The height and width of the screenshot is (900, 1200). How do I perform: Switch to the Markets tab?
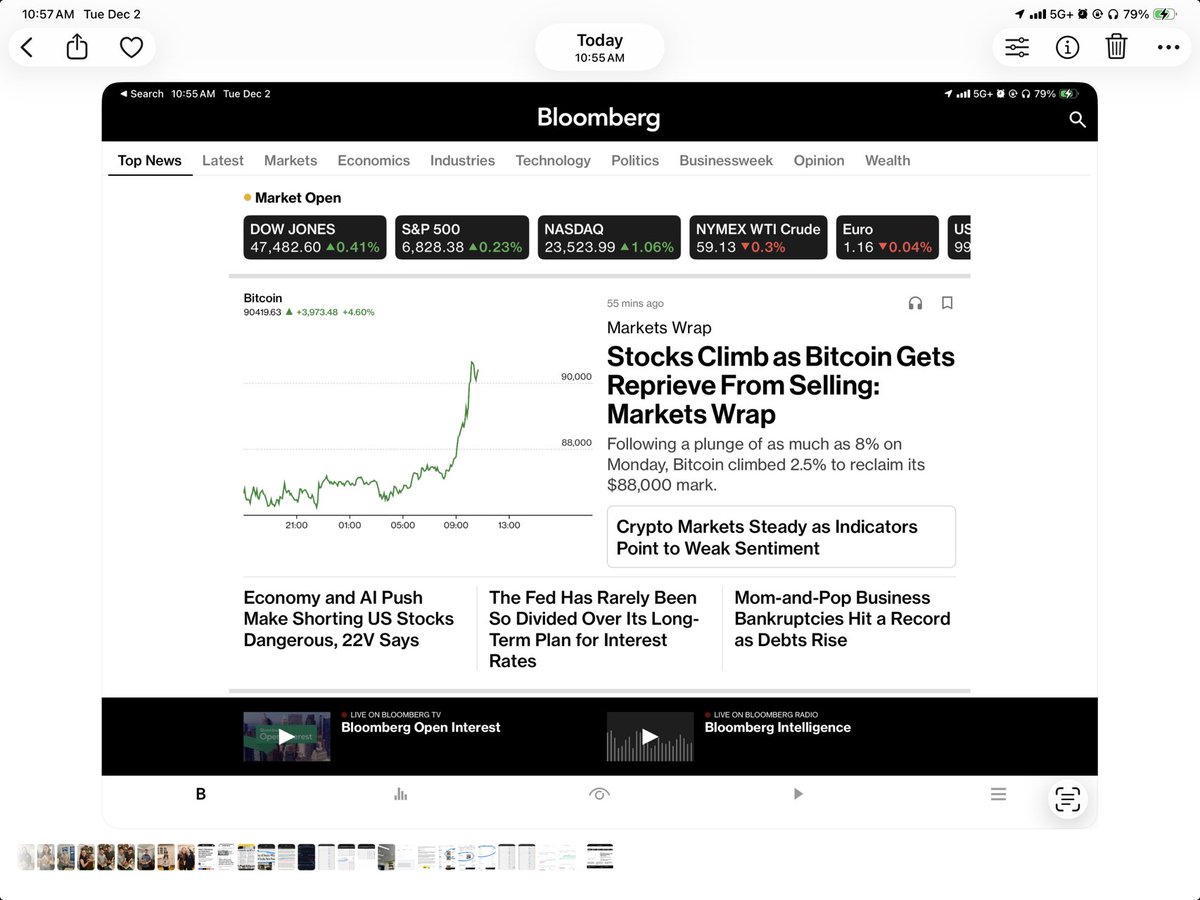pyautogui.click(x=290, y=160)
